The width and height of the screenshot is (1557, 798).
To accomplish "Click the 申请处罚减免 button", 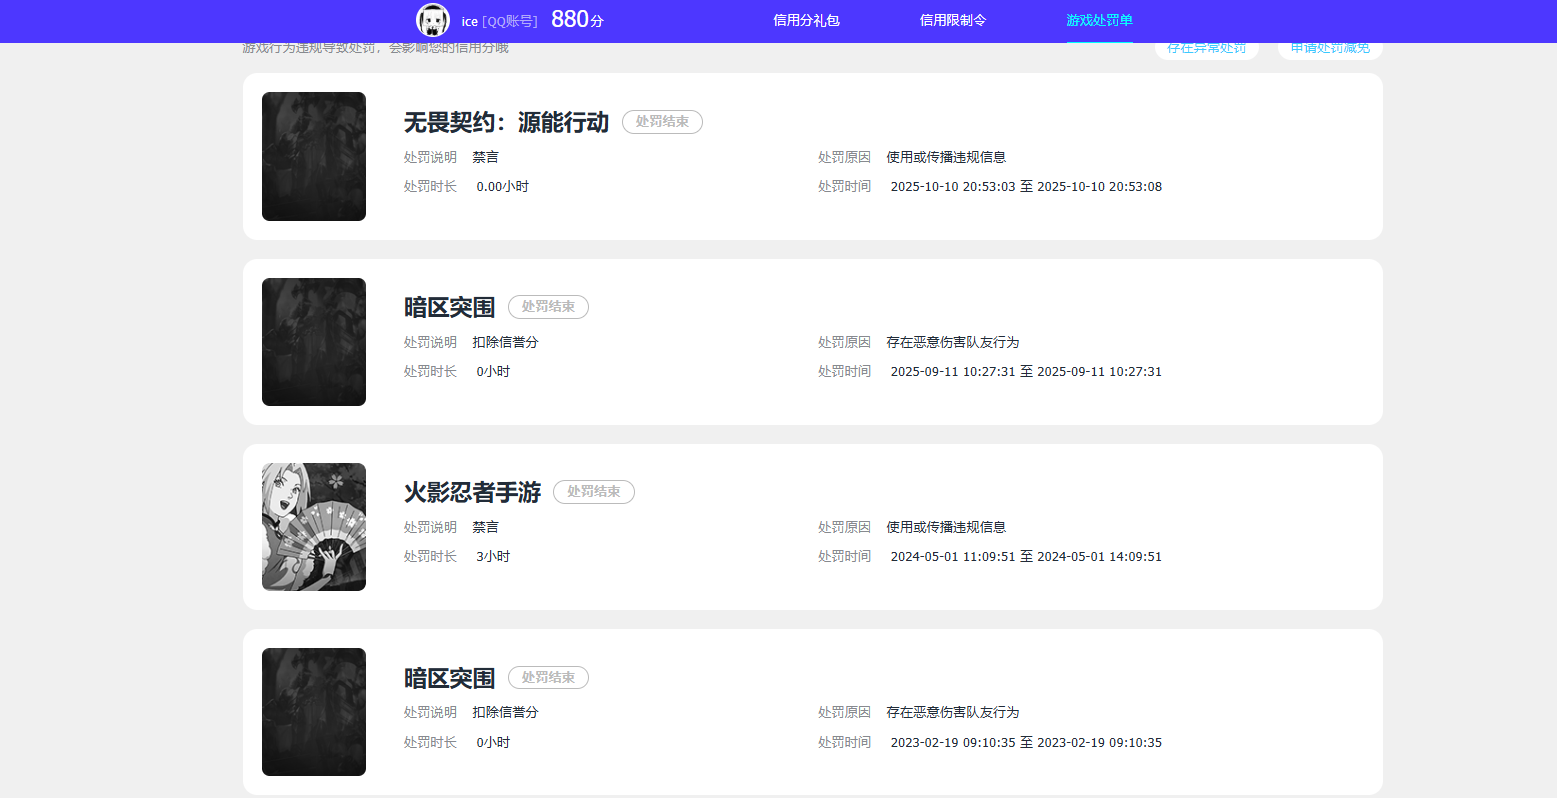I will coord(1330,49).
